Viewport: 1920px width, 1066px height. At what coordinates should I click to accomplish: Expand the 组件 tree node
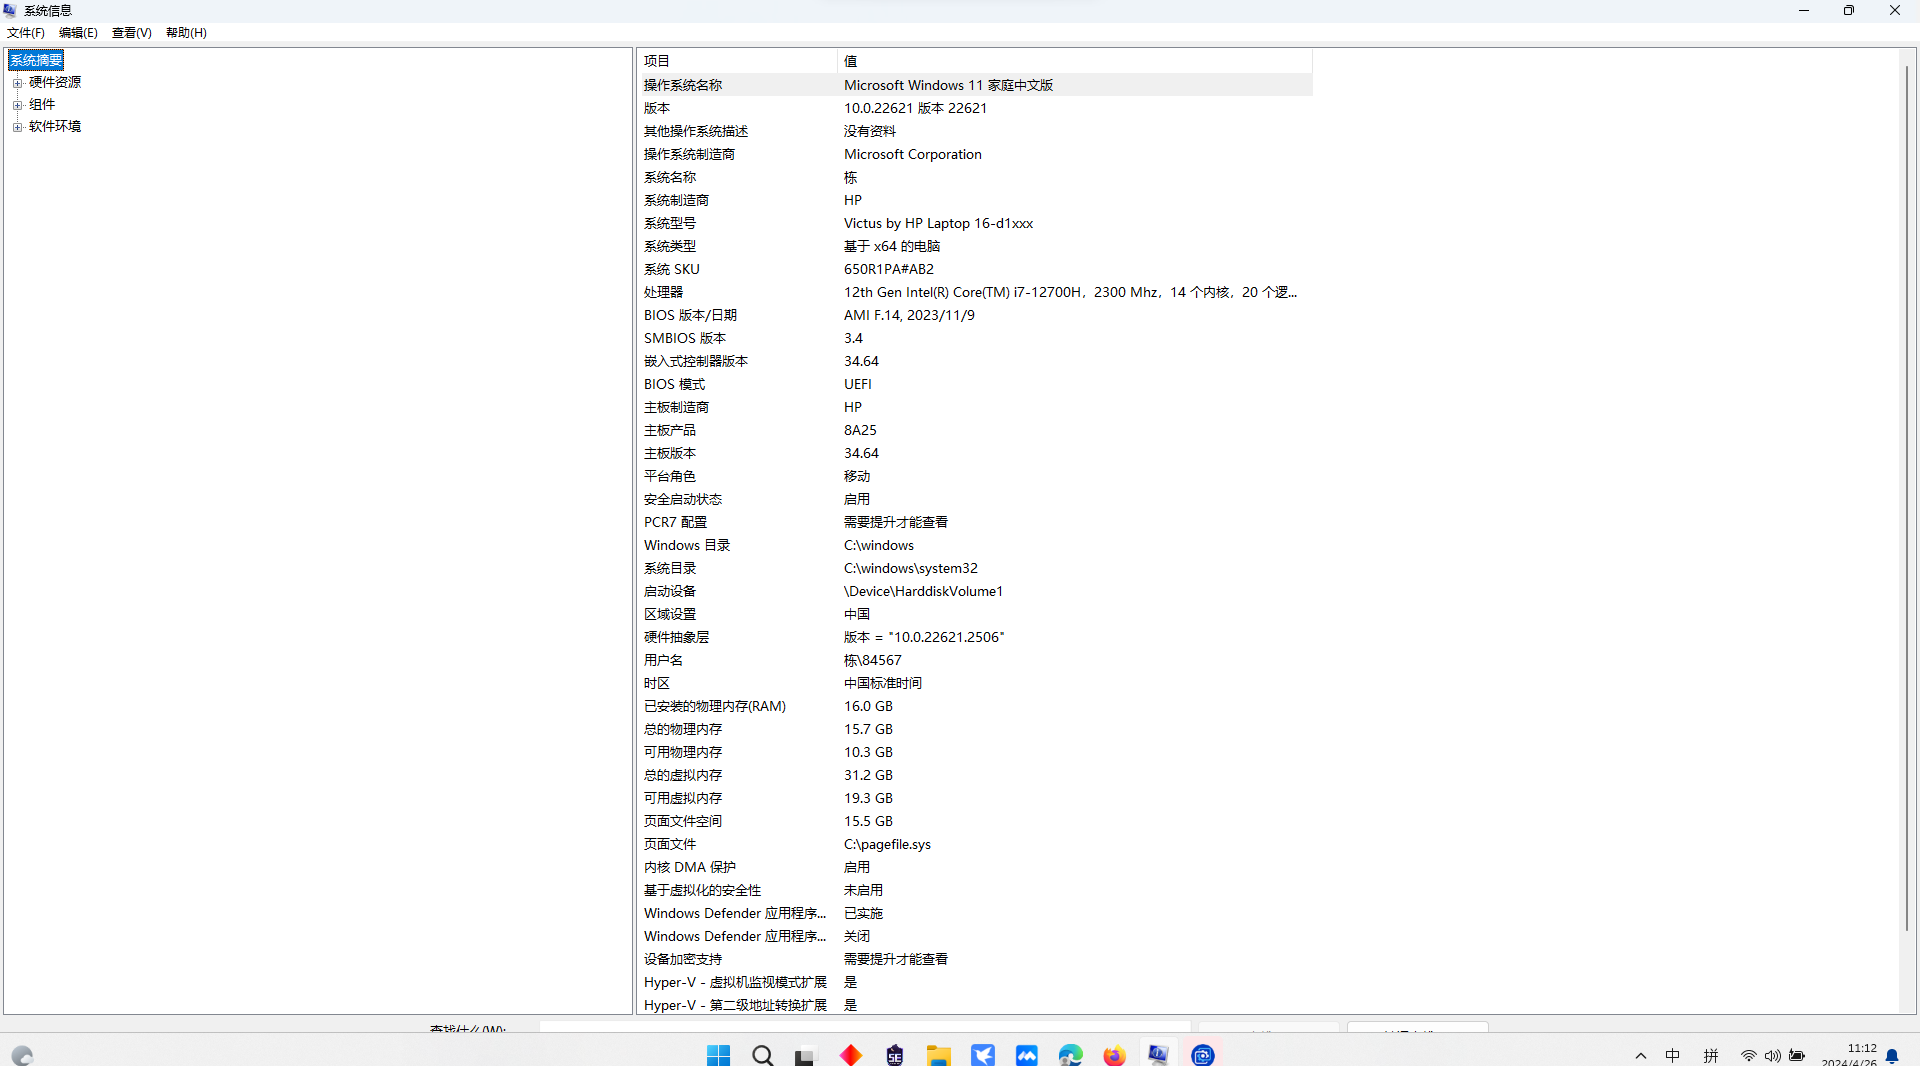coord(17,105)
